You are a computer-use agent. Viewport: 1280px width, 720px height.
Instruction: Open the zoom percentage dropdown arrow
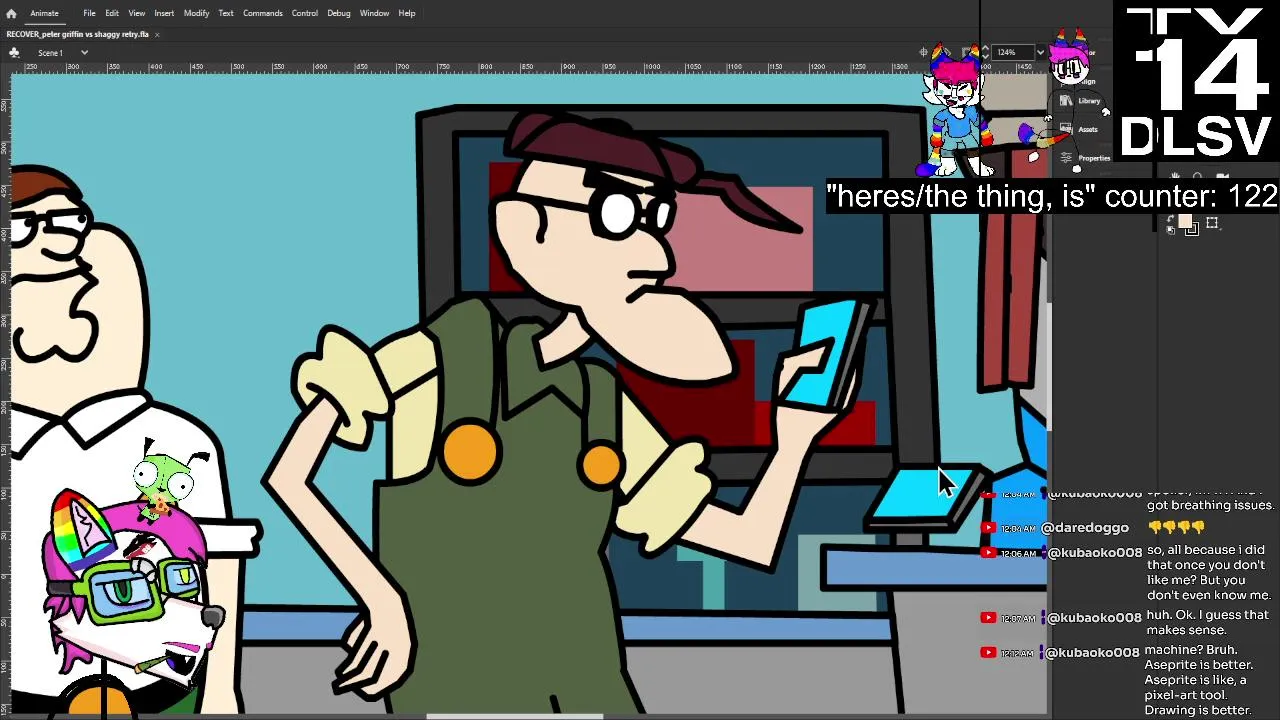click(x=1040, y=52)
